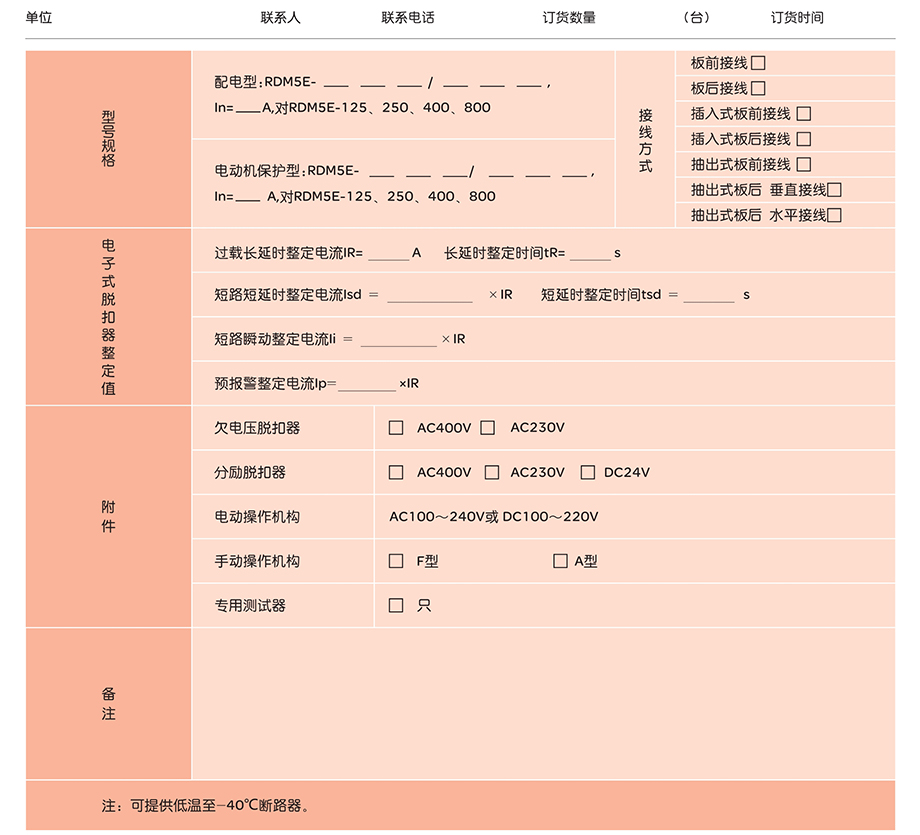The height and width of the screenshot is (835, 920).
Task: Check the 板后接线 checkbox
Action: (758, 88)
